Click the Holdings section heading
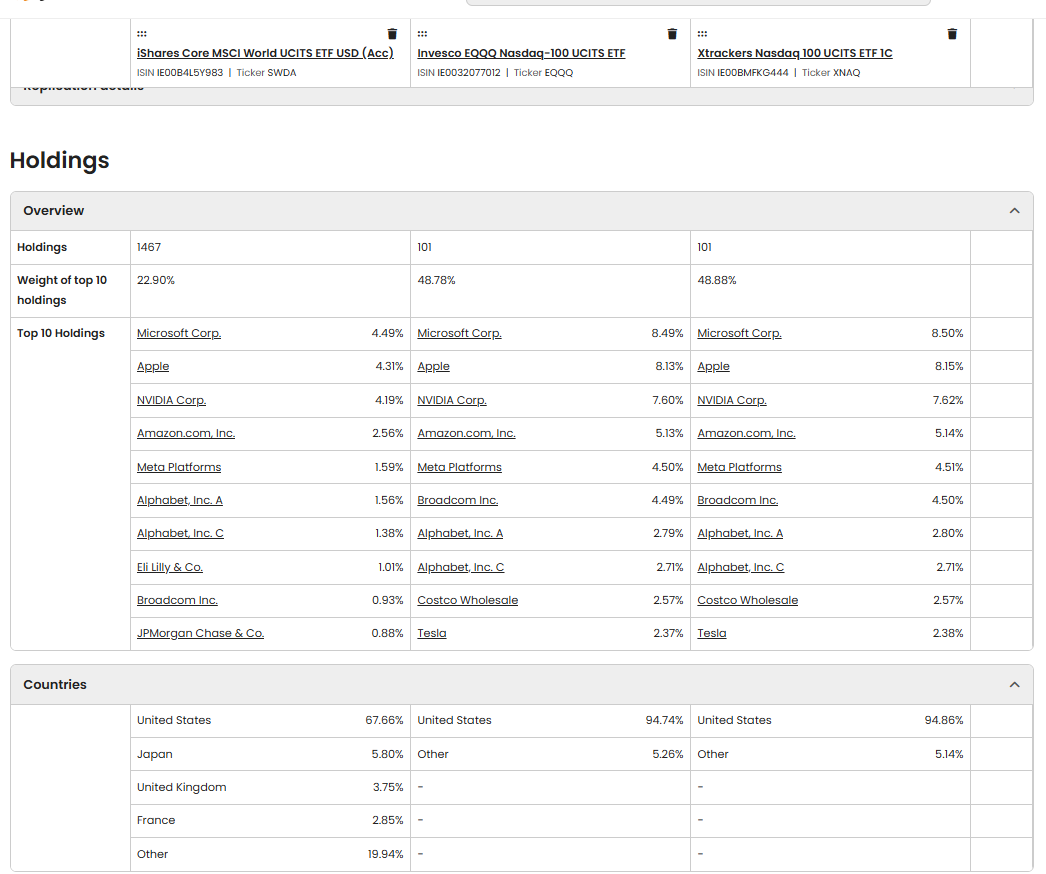 point(59,161)
